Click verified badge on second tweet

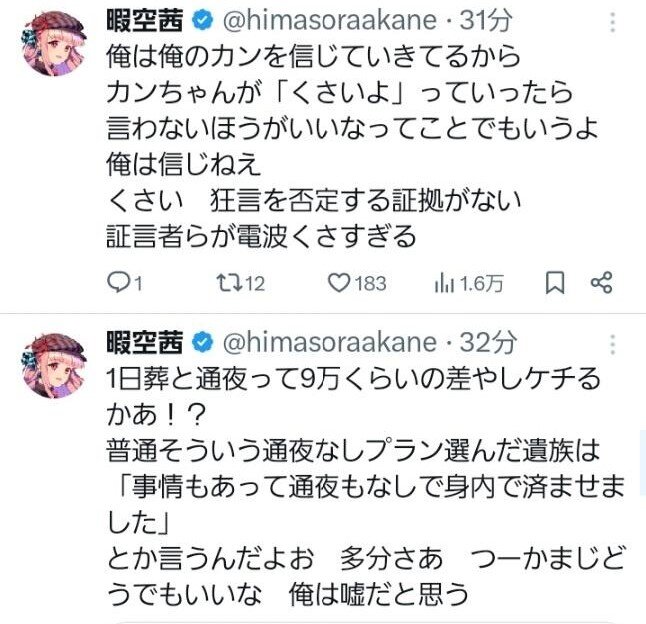[203, 343]
